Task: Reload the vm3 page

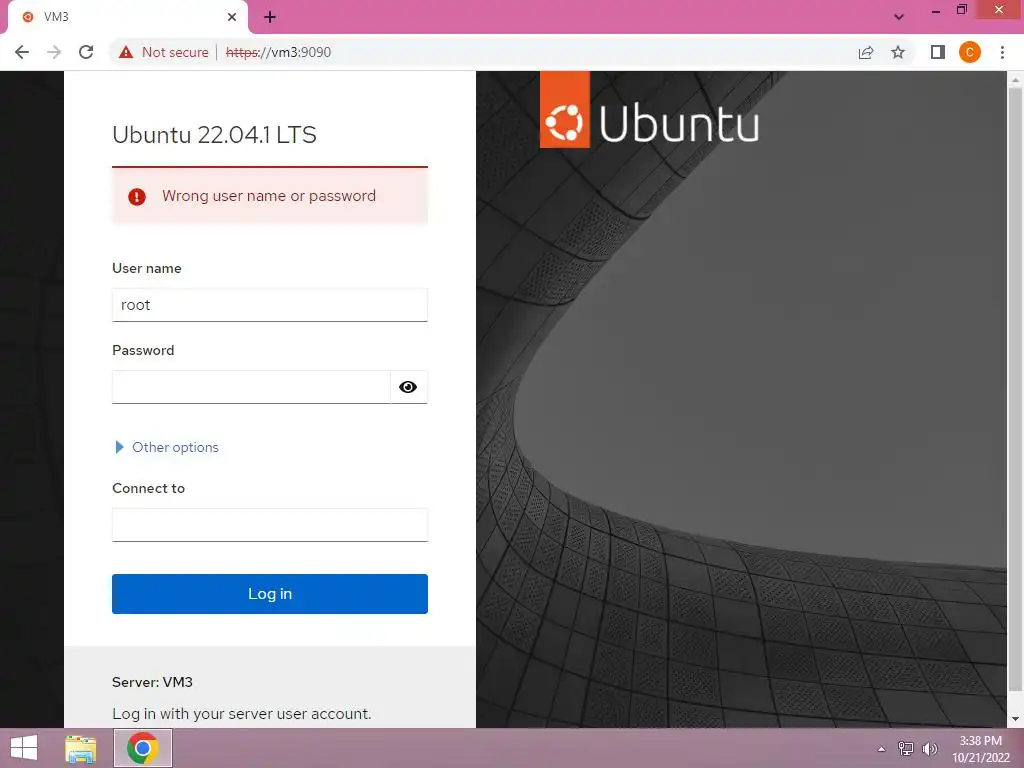Action: [x=86, y=52]
